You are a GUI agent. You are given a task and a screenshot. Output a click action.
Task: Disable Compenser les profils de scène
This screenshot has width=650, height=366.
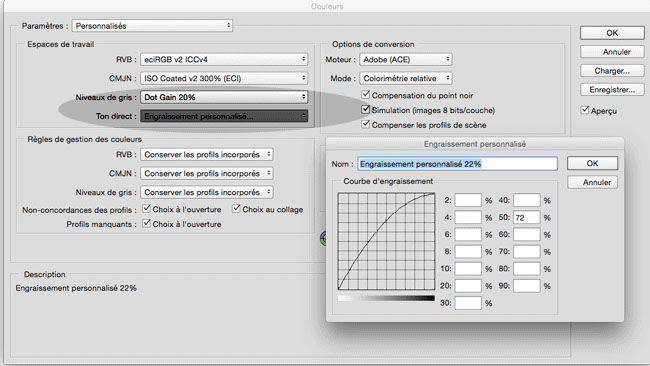click(x=366, y=124)
